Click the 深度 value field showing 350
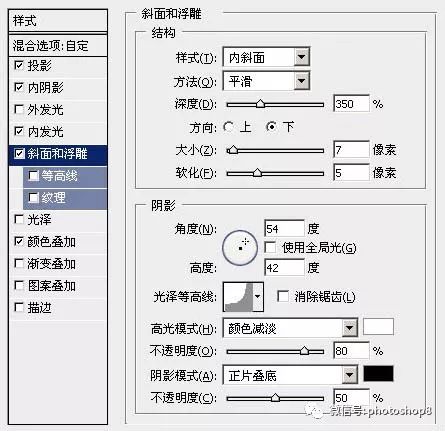The height and width of the screenshot is (431, 445). tap(351, 104)
